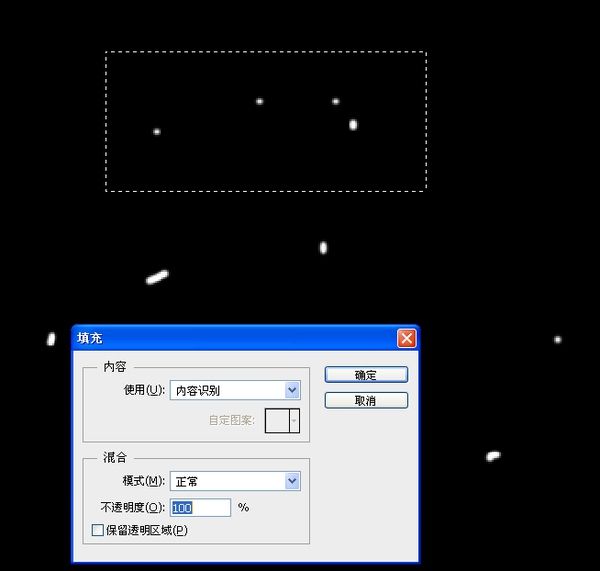Click the 自定图案 pattern preview swatch
Screen dimensions: 600x571
277,421
